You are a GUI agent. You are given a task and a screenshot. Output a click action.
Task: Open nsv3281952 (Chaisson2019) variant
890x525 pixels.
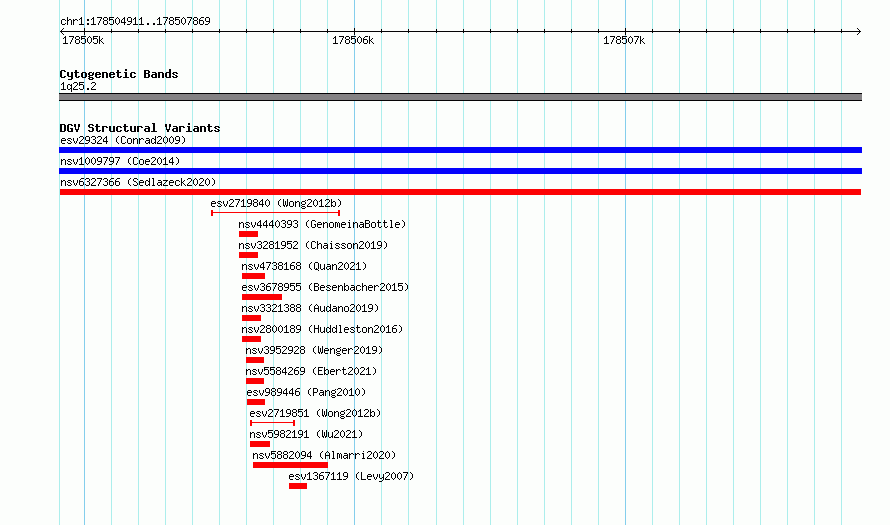(x=313, y=245)
